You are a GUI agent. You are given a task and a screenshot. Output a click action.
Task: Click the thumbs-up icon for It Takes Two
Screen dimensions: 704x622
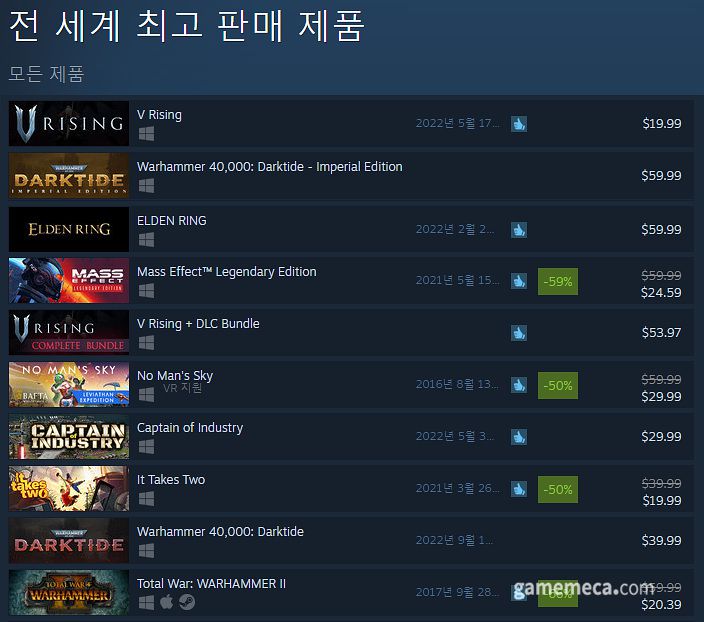(519, 489)
